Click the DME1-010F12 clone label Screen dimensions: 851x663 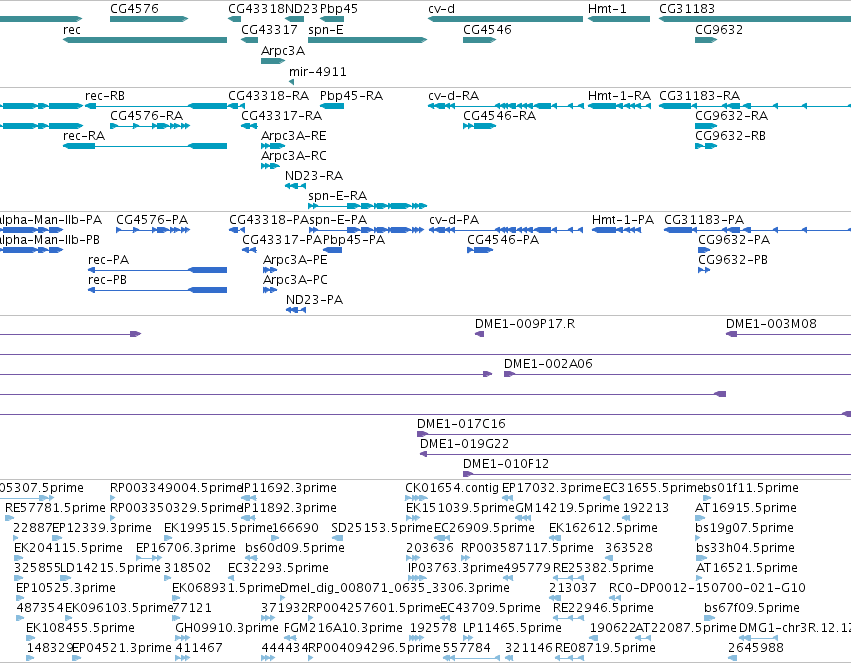point(506,464)
